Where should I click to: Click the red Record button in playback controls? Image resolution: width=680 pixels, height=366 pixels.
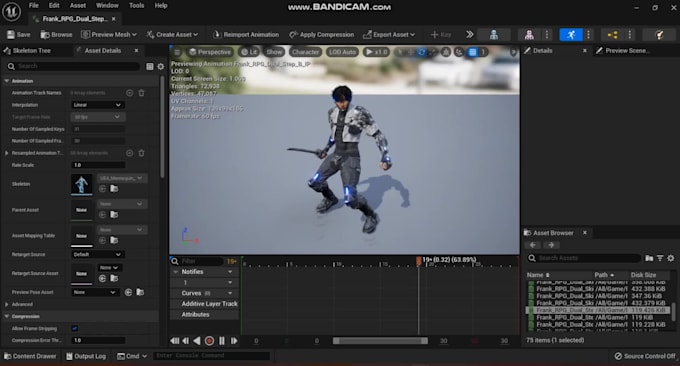coord(209,341)
